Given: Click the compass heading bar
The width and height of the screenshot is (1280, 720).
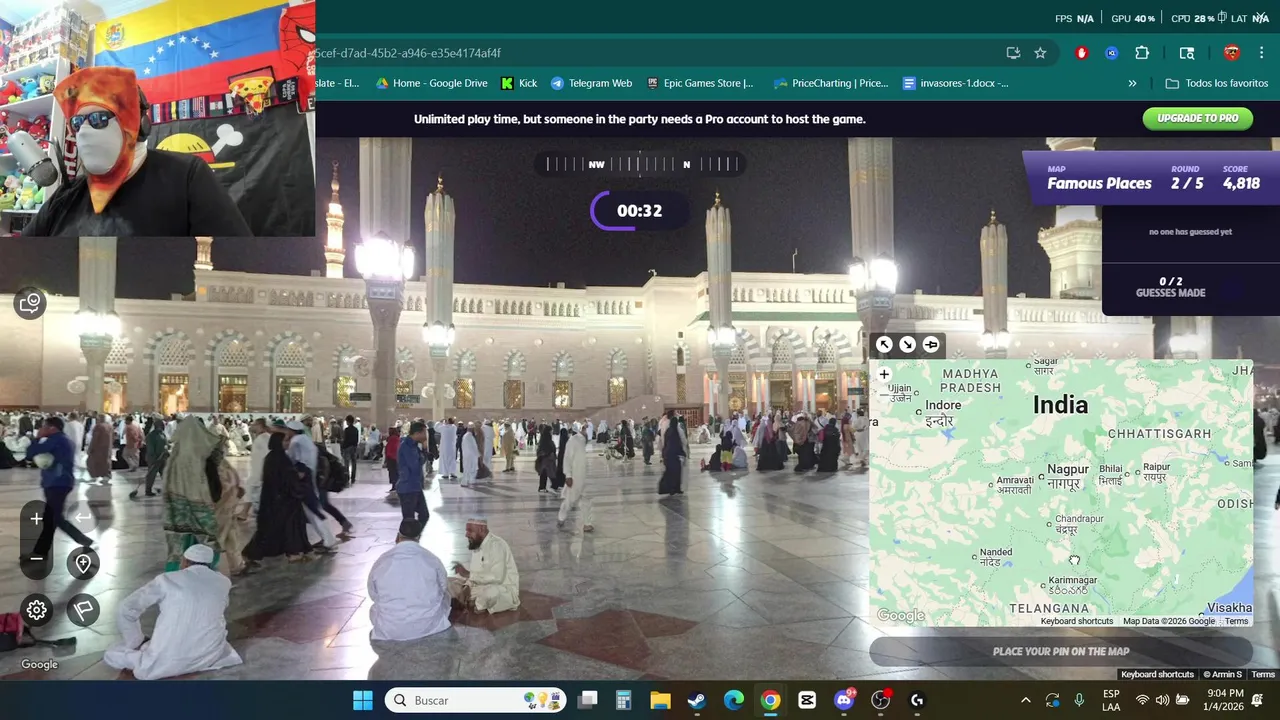Looking at the screenshot, I should [640, 164].
